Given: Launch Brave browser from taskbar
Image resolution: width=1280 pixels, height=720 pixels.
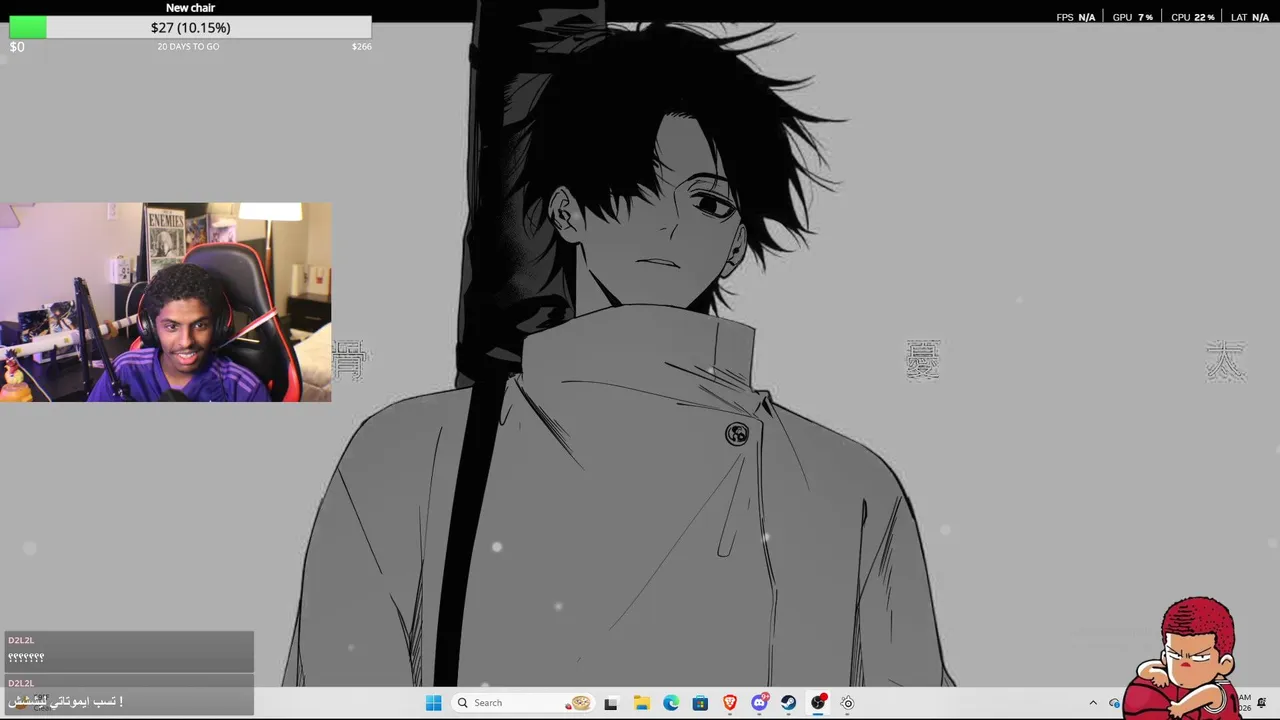Looking at the screenshot, I should 730,703.
